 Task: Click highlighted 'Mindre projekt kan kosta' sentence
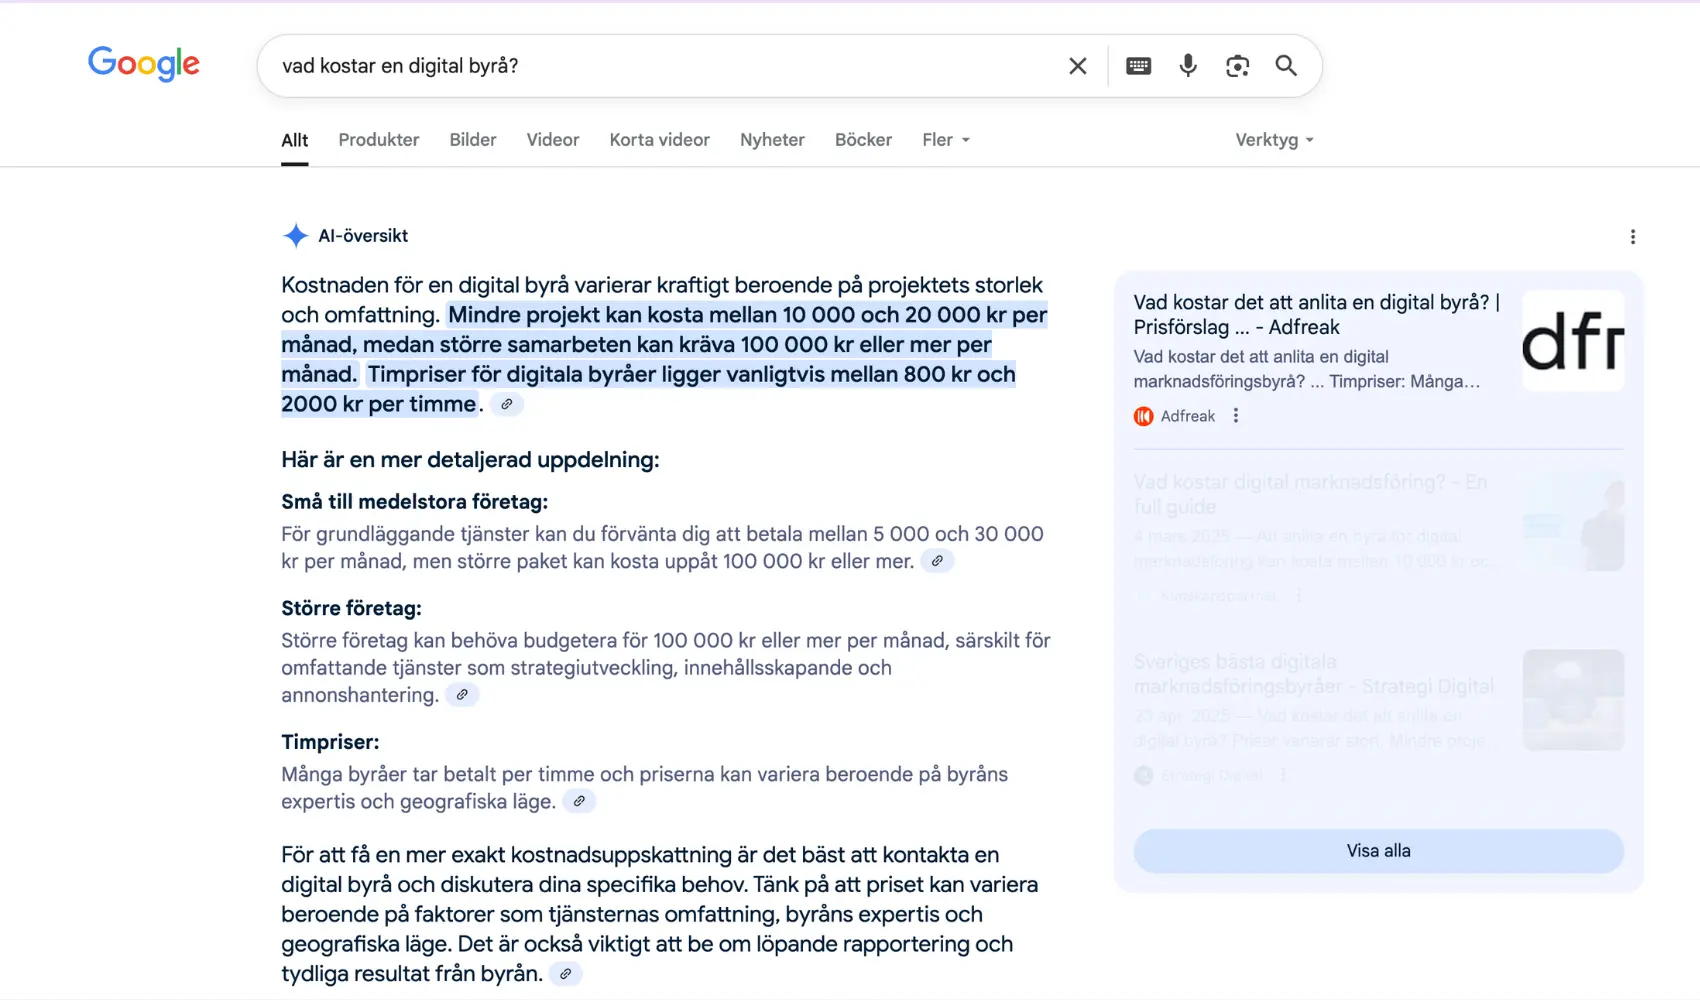[664, 344]
